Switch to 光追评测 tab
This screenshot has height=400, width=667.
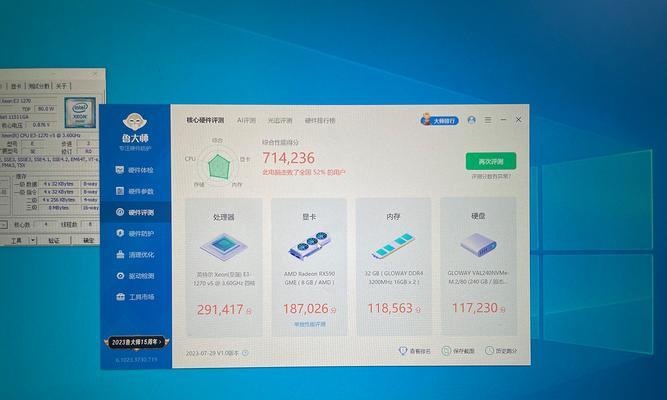[280, 121]
